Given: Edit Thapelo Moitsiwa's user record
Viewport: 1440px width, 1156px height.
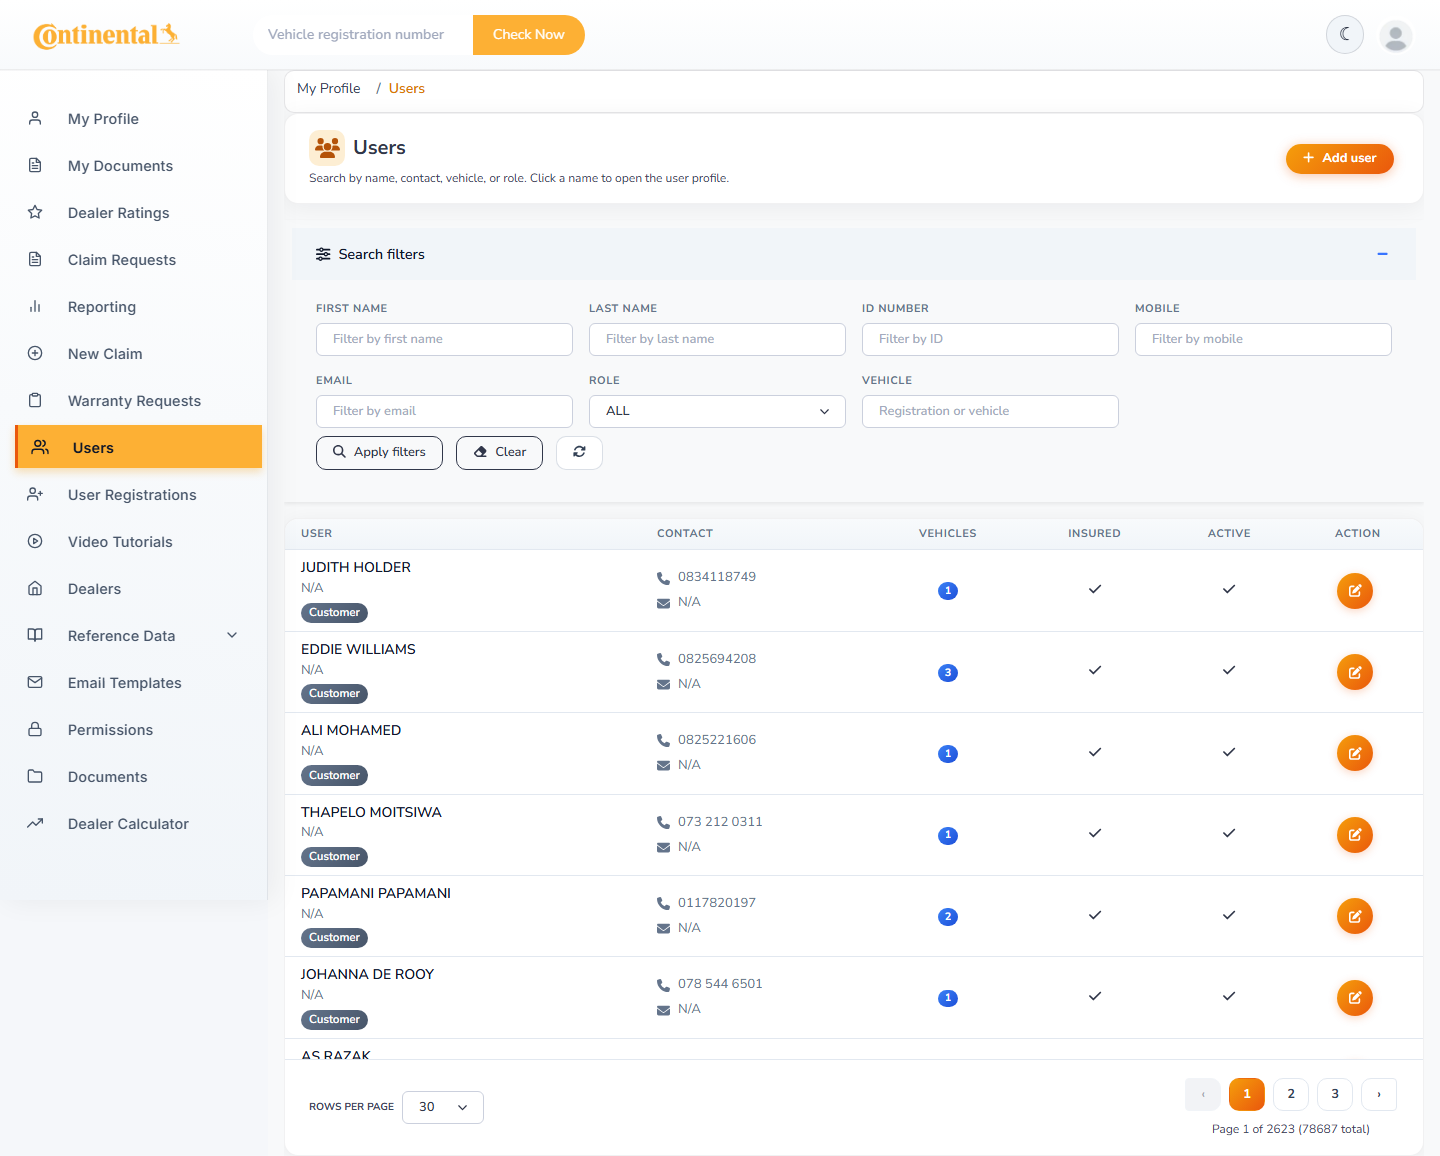Looking at the screenshot, I should point(1354,835).
